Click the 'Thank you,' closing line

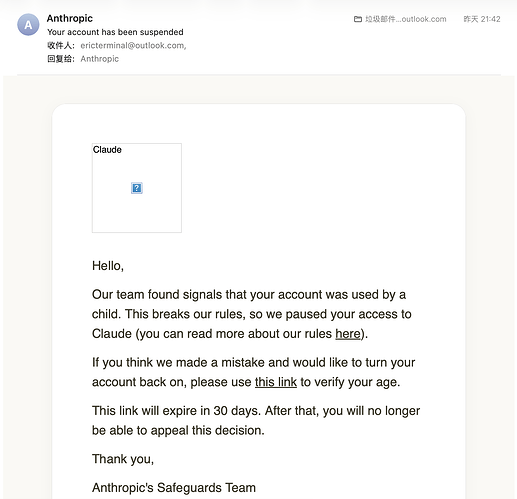point(123,459)
